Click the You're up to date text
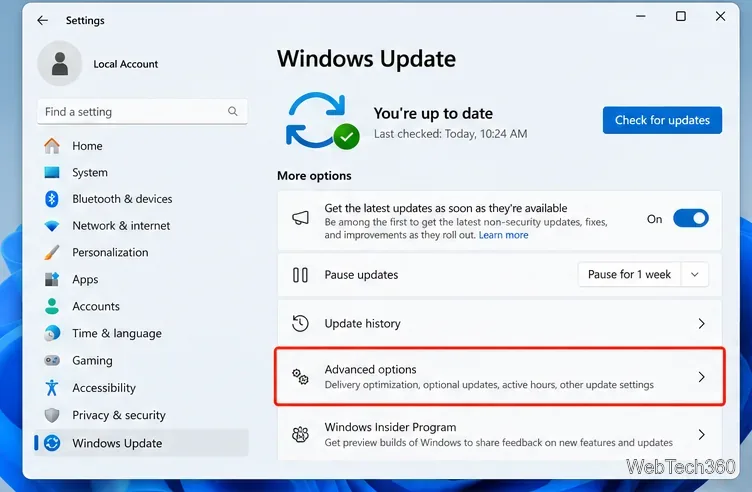The image size is (752, 492). click(x=433, y=113)
